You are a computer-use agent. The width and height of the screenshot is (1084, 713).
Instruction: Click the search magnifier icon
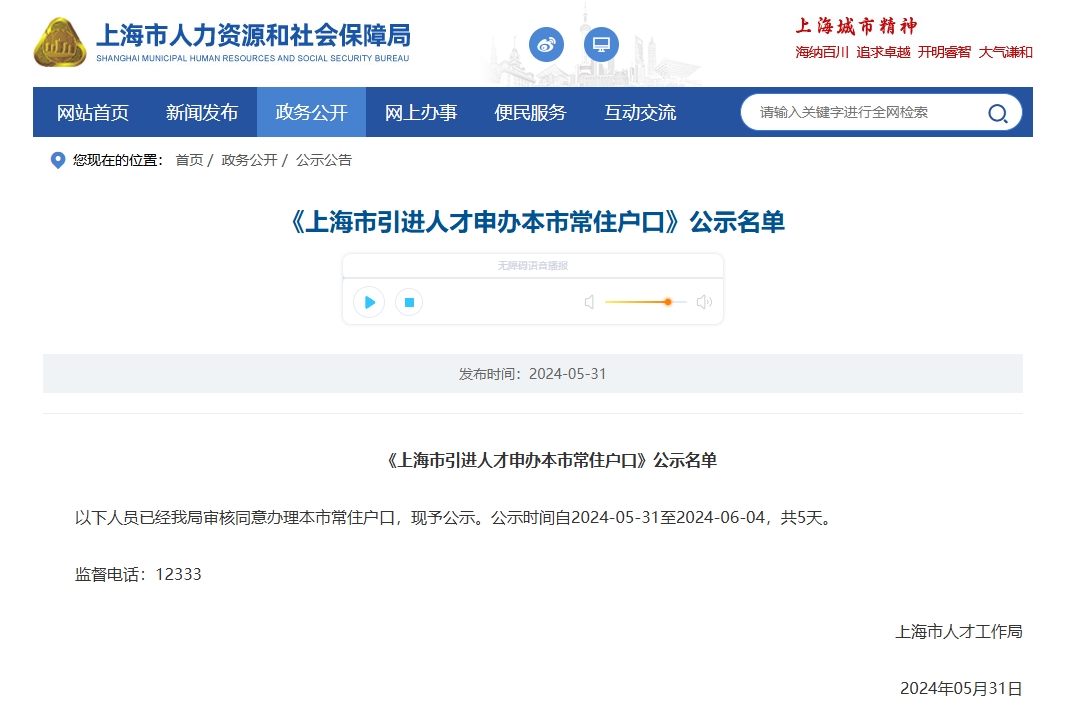click(x=997, y=113)
